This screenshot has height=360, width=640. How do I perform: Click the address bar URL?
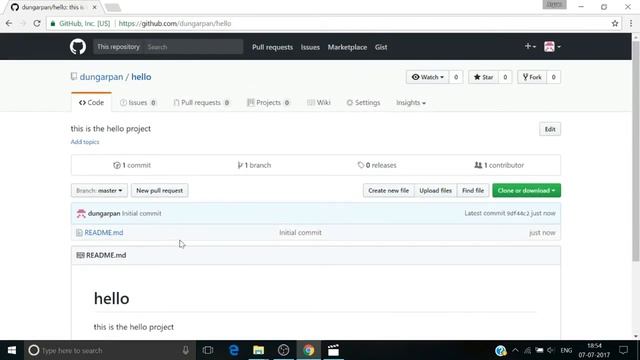coord(175,24)
